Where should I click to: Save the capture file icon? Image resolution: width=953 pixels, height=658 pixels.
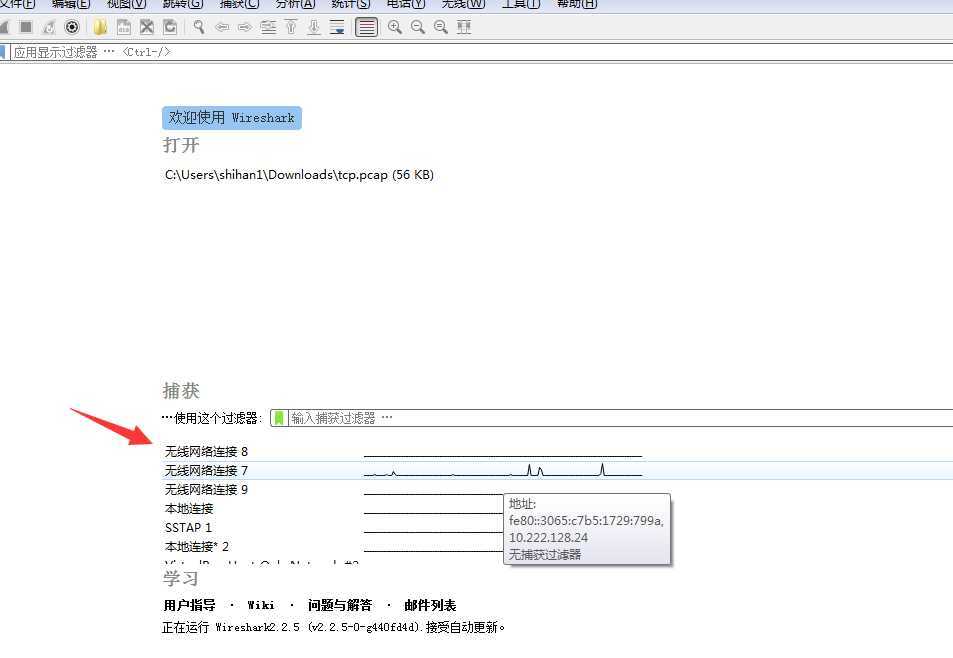[x=124, y=27]
